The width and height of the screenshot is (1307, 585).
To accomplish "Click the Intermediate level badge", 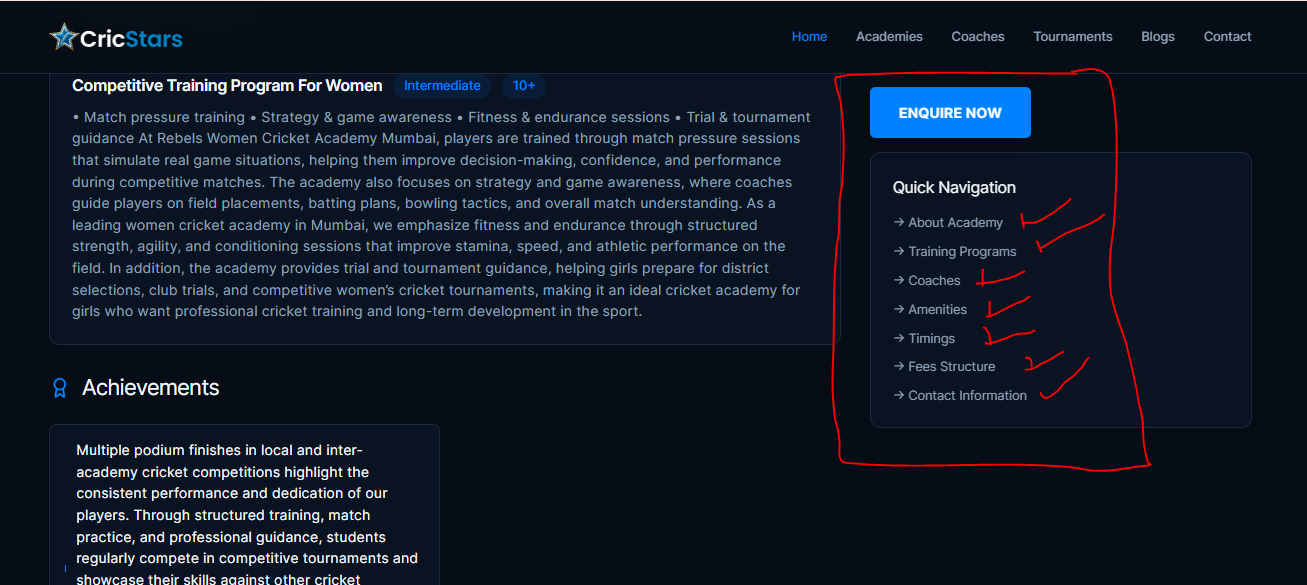I will tap(442, 86).
